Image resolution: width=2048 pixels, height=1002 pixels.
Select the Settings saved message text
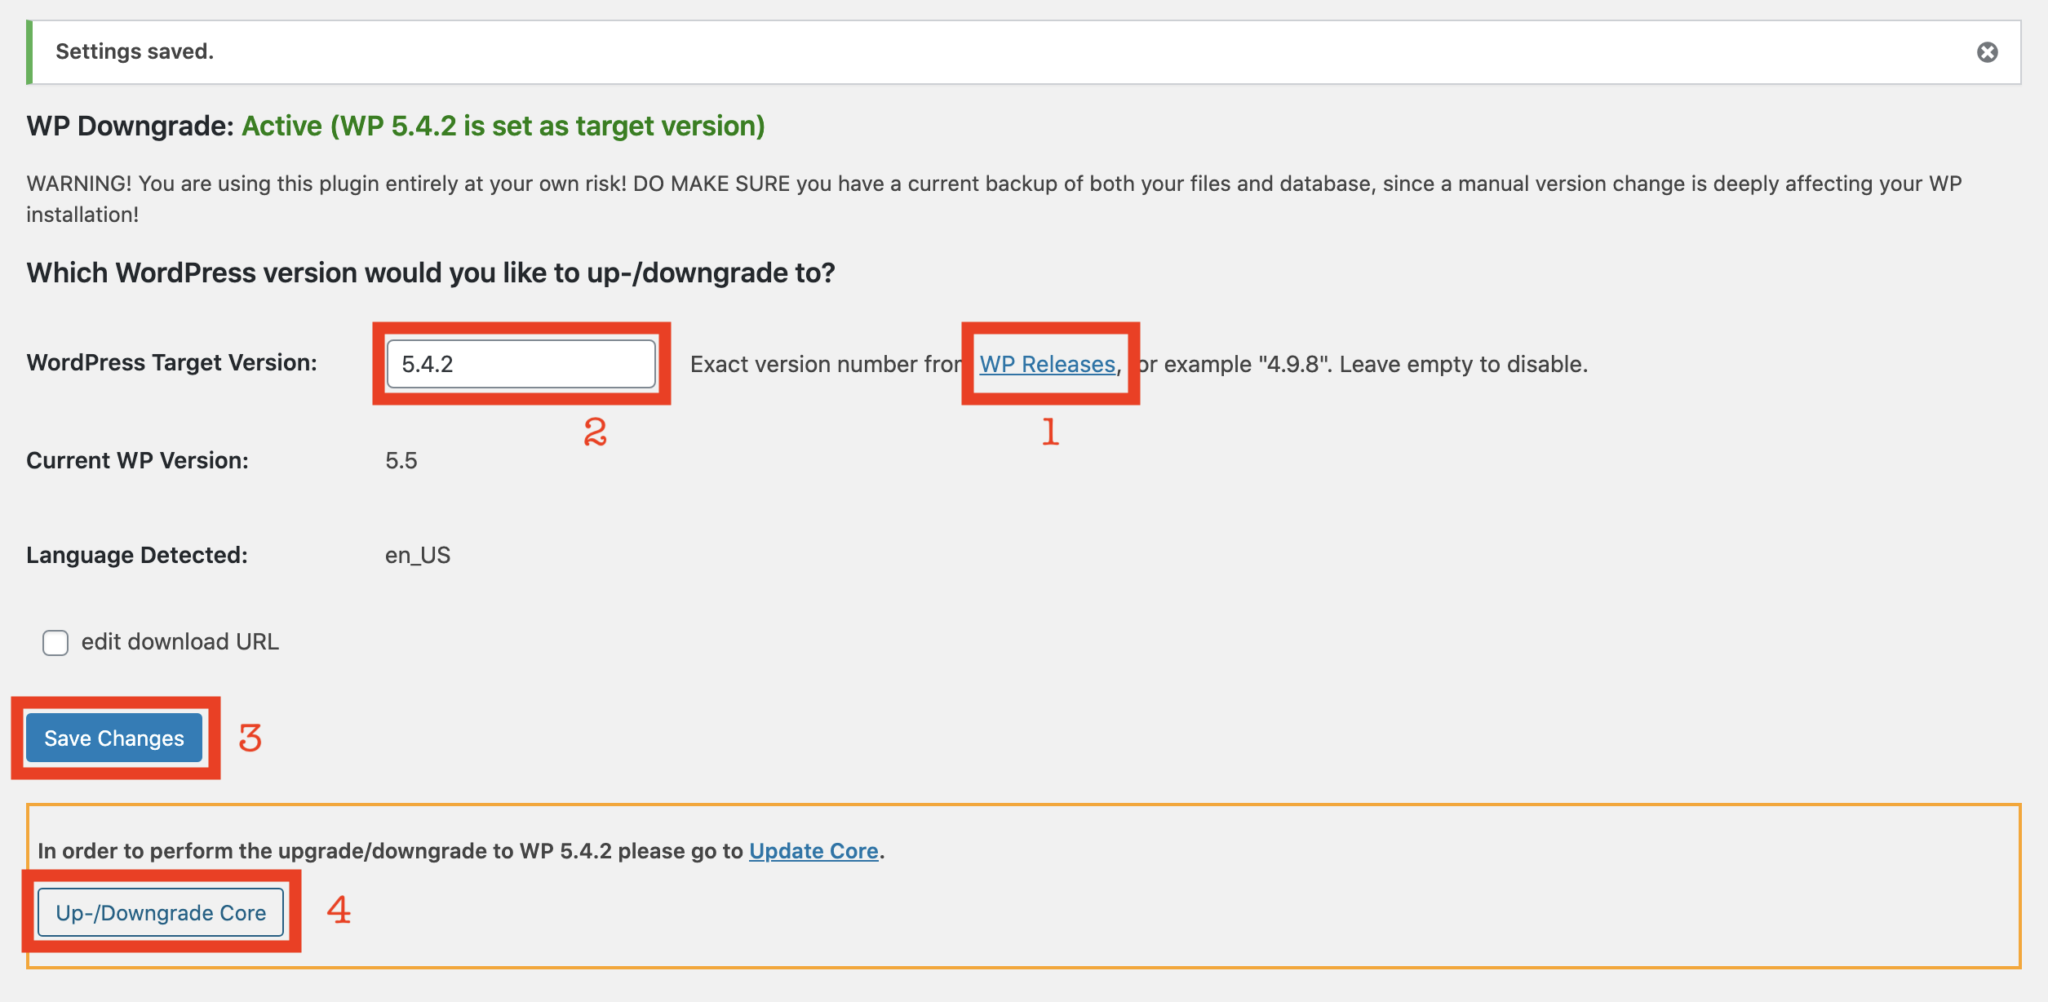[x=135, y=51]
